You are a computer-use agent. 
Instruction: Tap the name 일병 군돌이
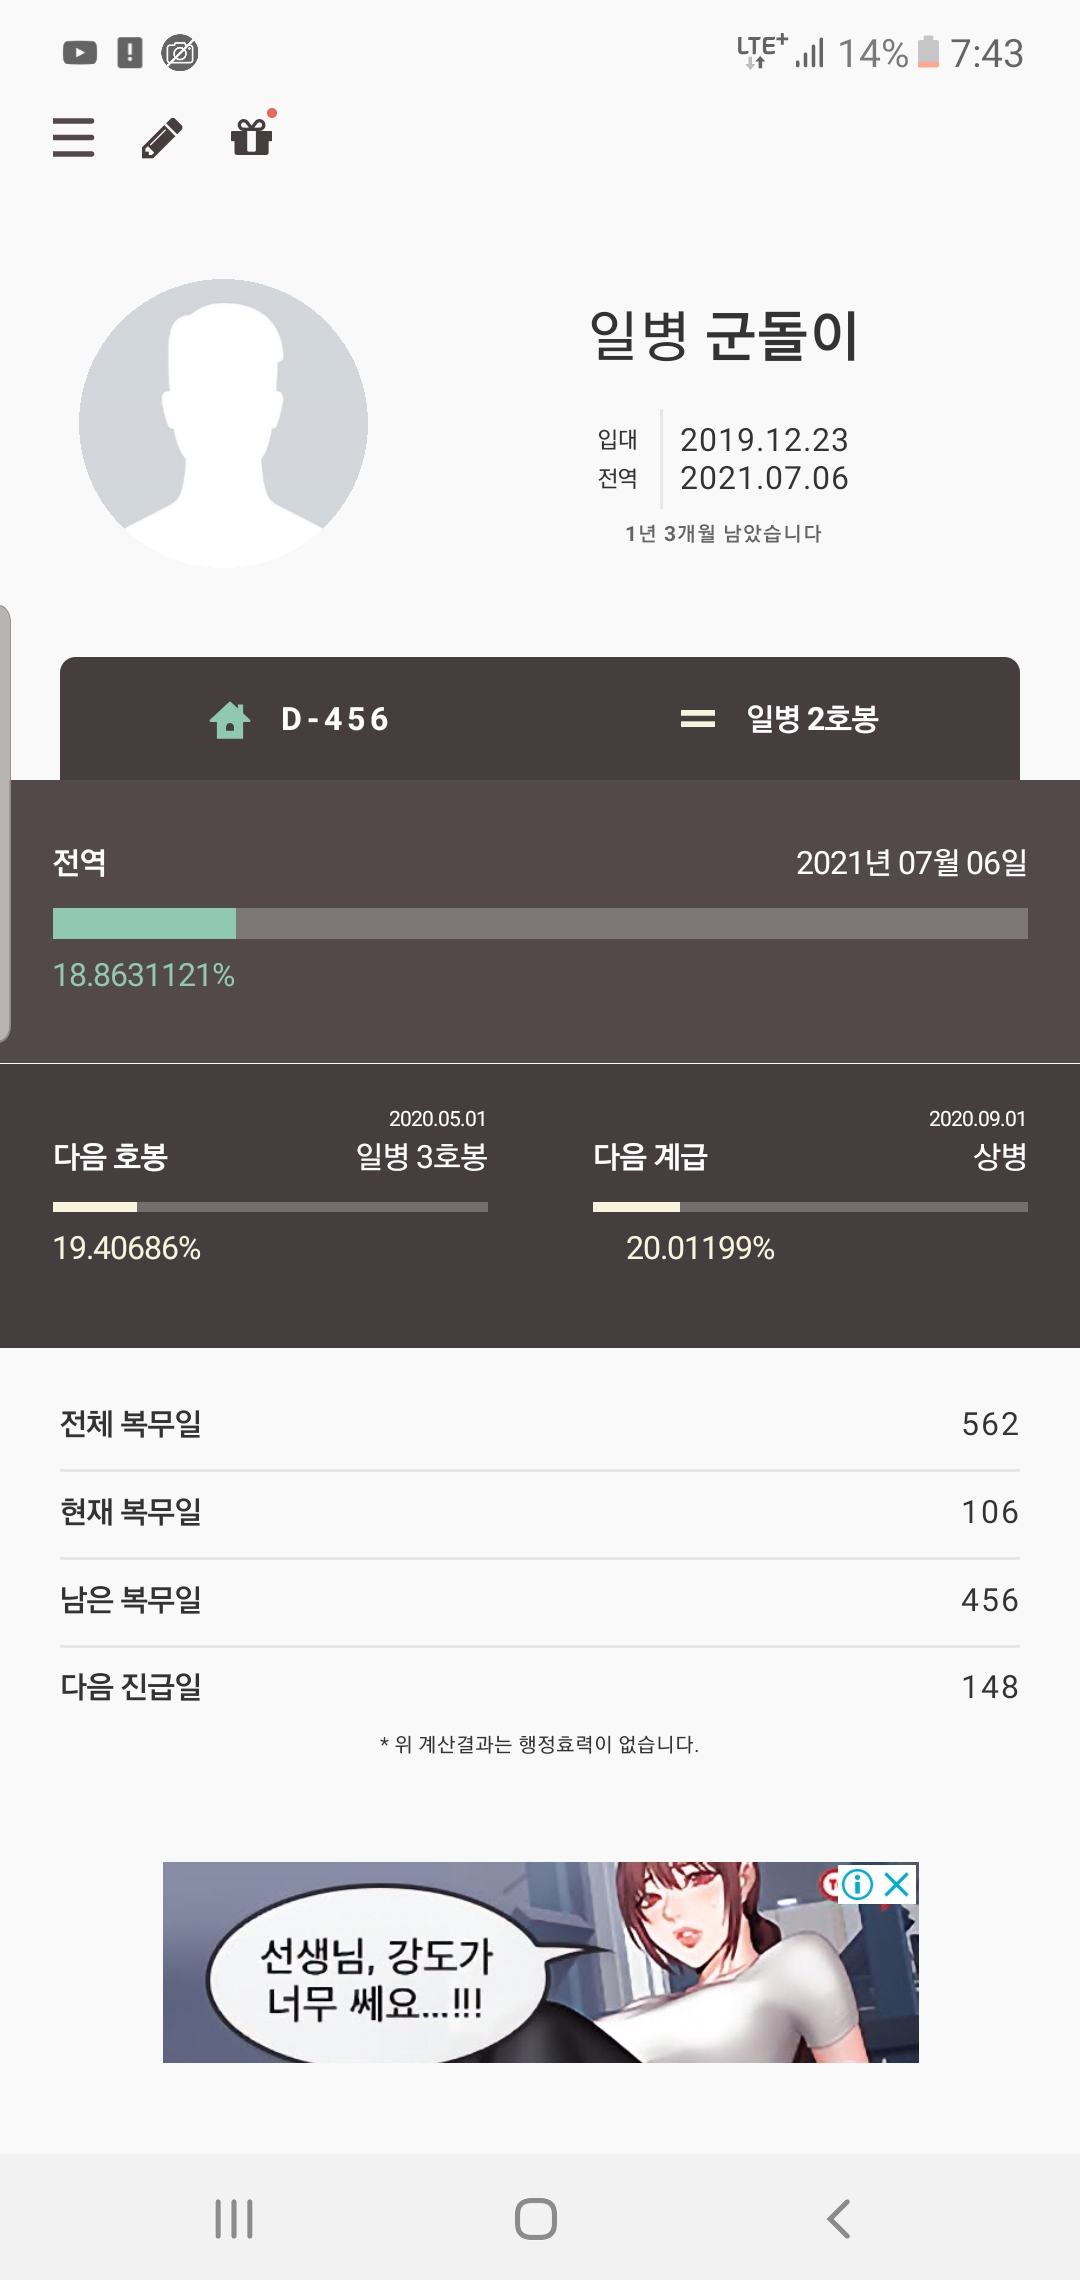724,335
